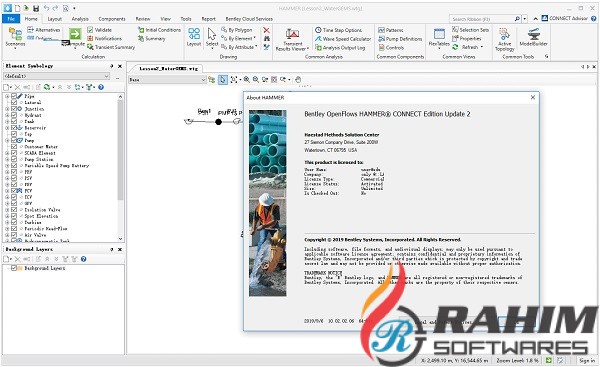This screenshot has width=600, height=367.
Task: Uncheck the Hydrant checkbox
Action: pyautogui.click(x=14, y=115)
